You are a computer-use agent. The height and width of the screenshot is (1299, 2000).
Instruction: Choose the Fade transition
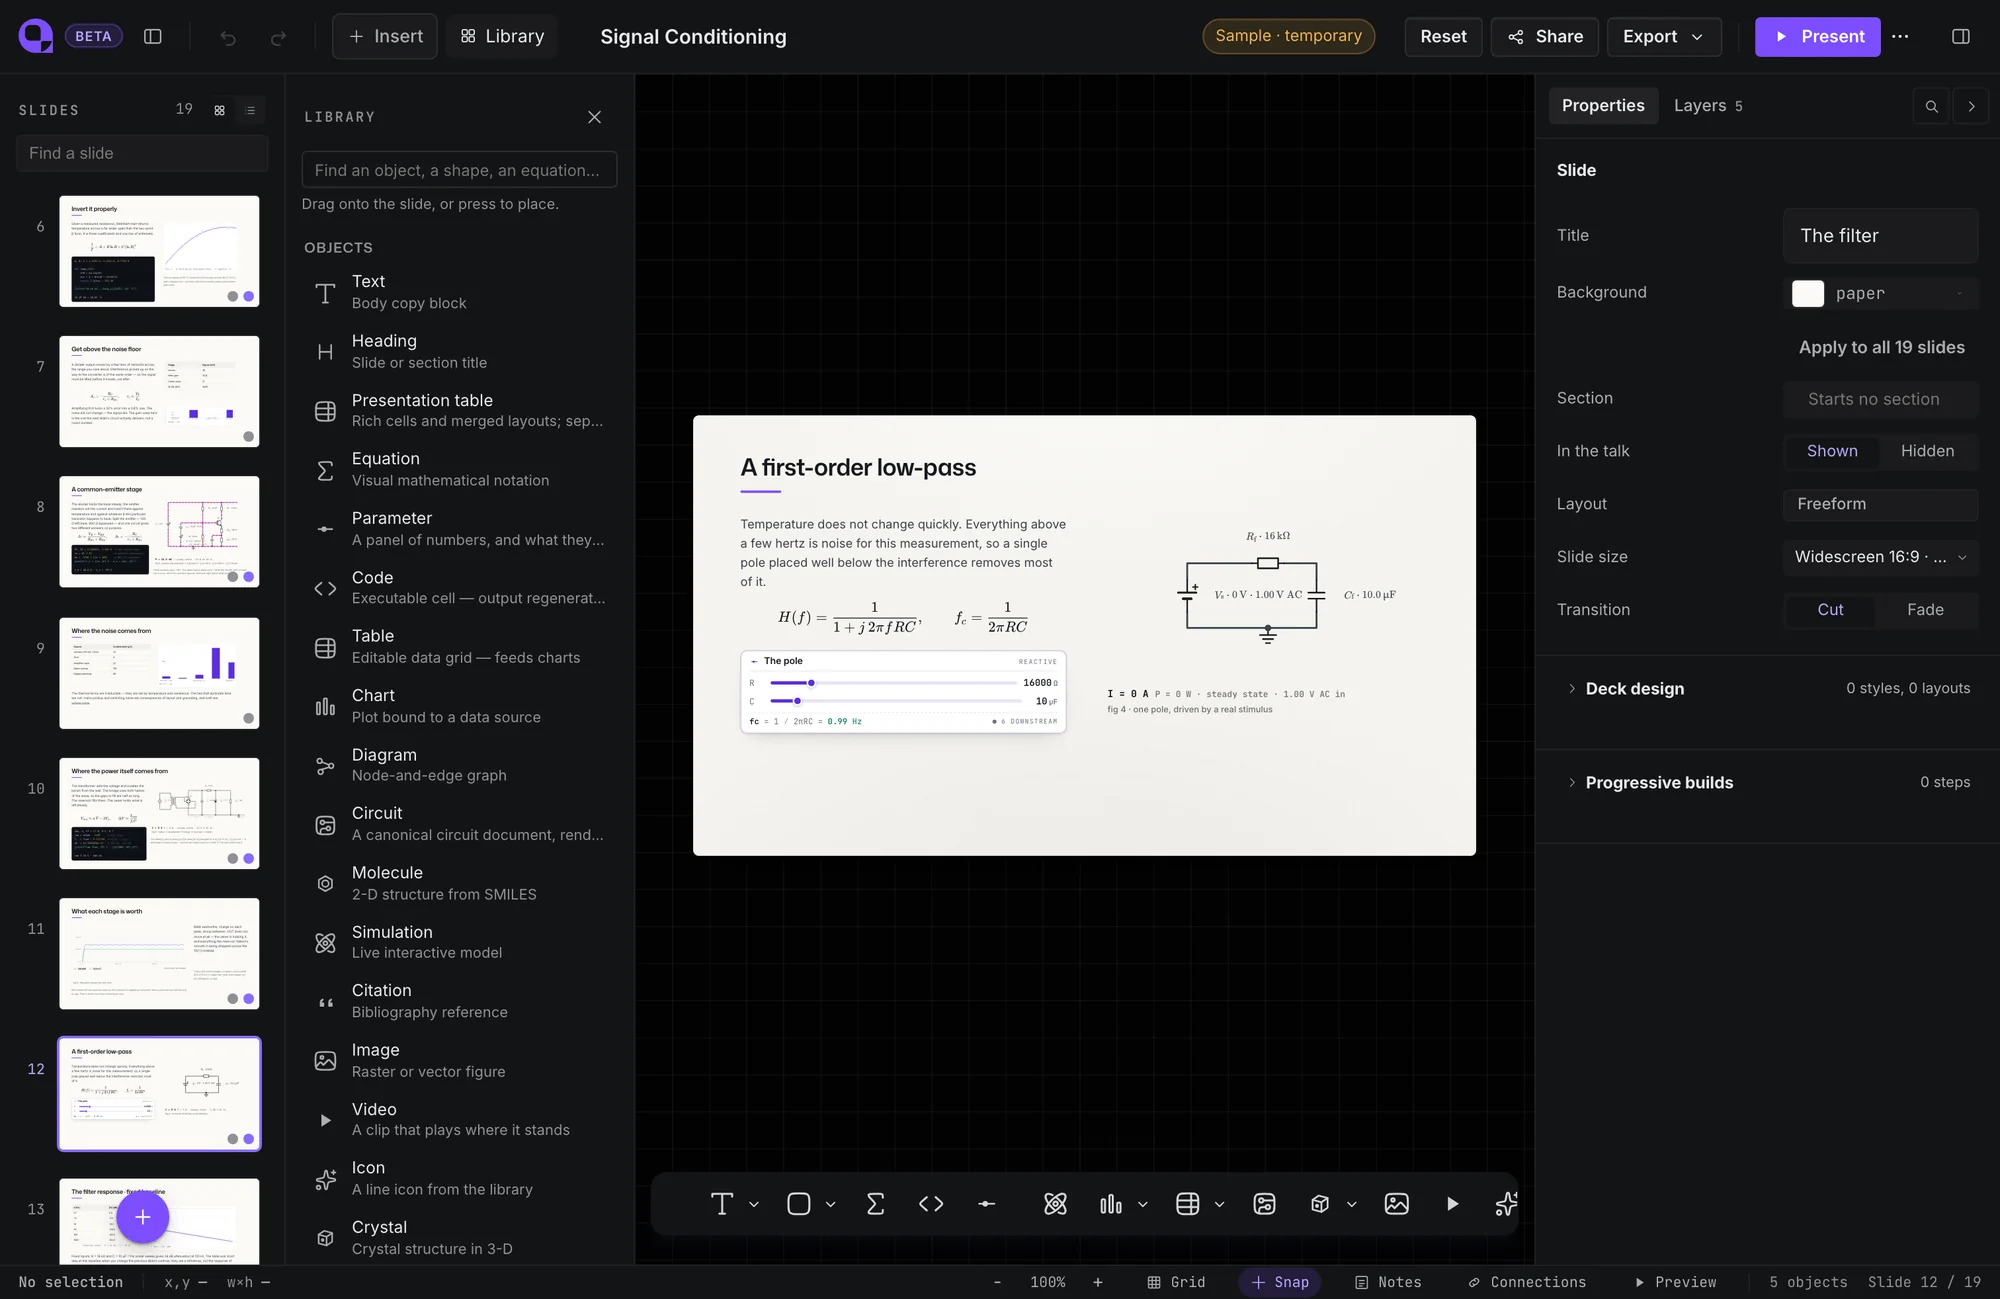(1925, 610)
